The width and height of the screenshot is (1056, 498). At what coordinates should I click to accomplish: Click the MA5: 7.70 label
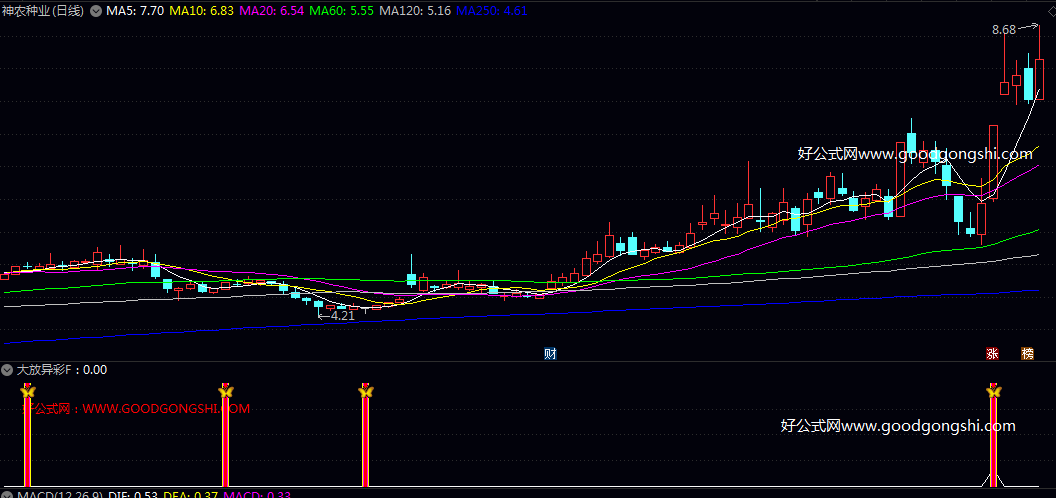pos(135,11)
